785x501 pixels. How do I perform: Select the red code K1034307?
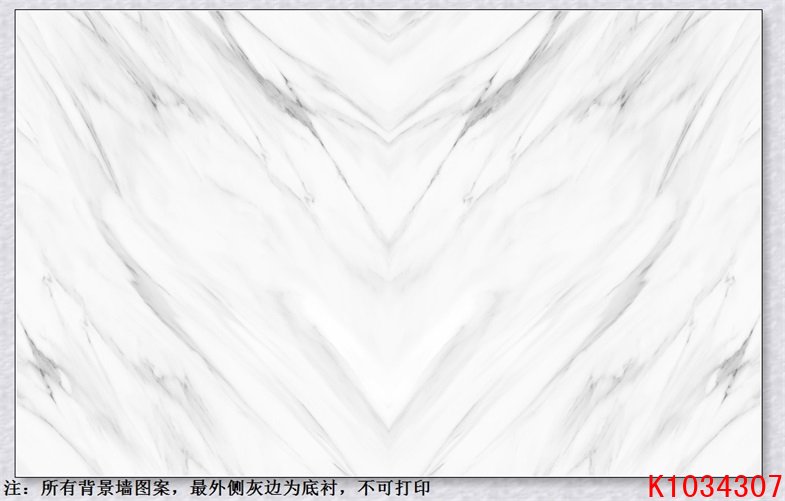[x=715, y=487]
